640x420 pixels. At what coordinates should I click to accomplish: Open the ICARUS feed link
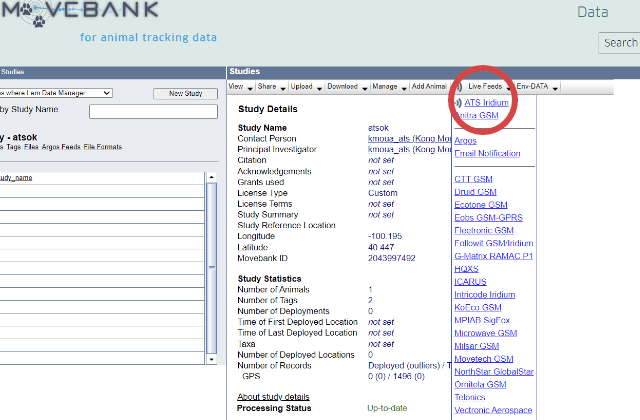[x=470, y=282]
